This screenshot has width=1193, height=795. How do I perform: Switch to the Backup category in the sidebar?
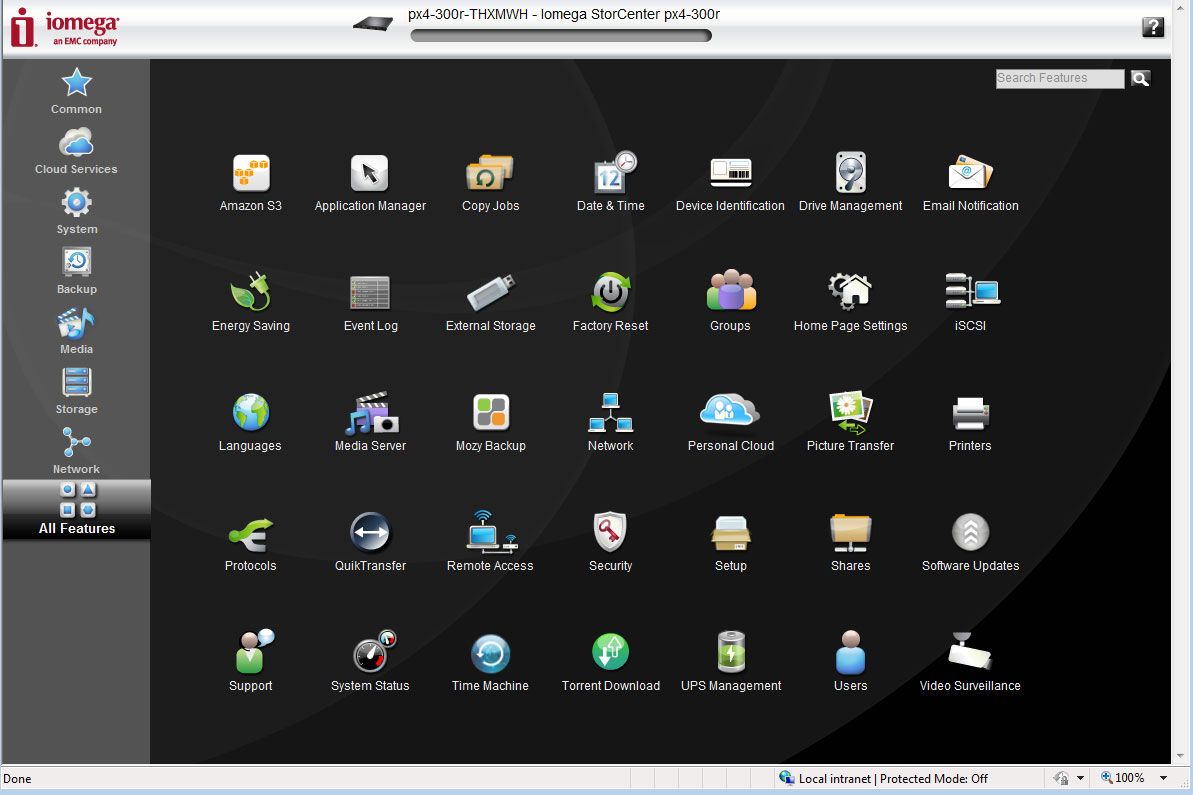[x=76, y=271]
